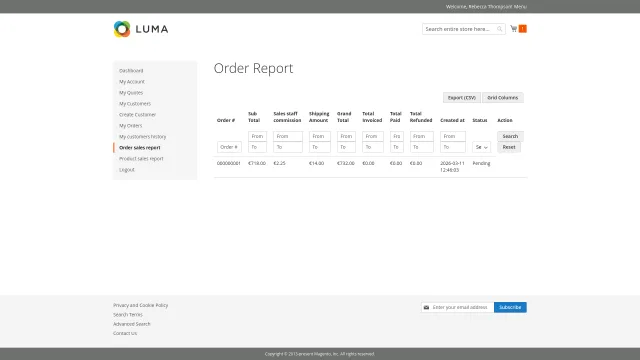Image resolution: width=640 pixels, height=360 pixels.
Task: Focus Total Paid From field
Action: click(397, 136)
